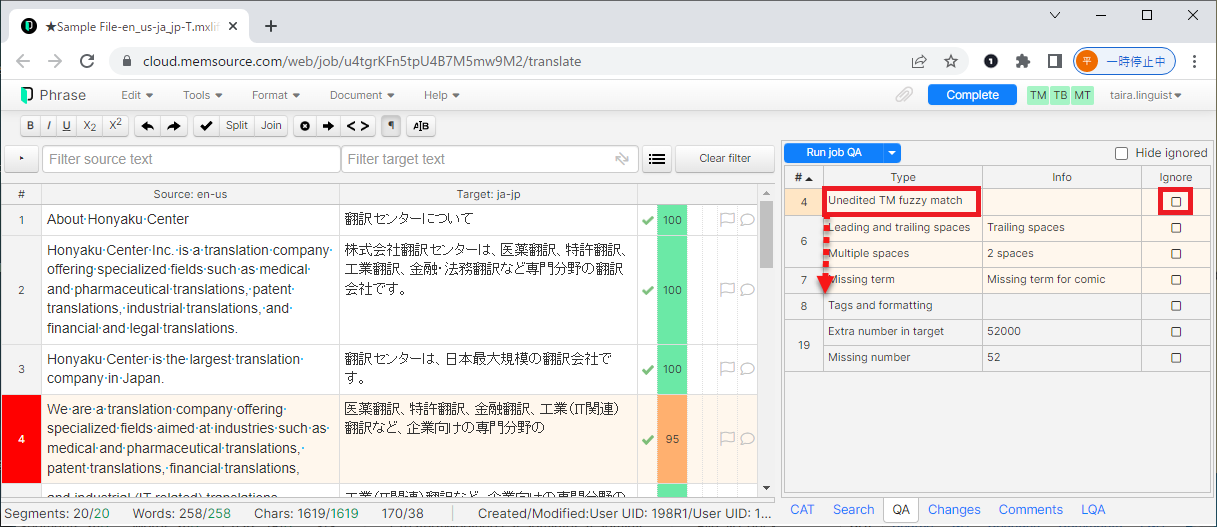Expand the taira.linguist user dropdown
This screenshot has height=527, width=1217.
(1146, 95)
